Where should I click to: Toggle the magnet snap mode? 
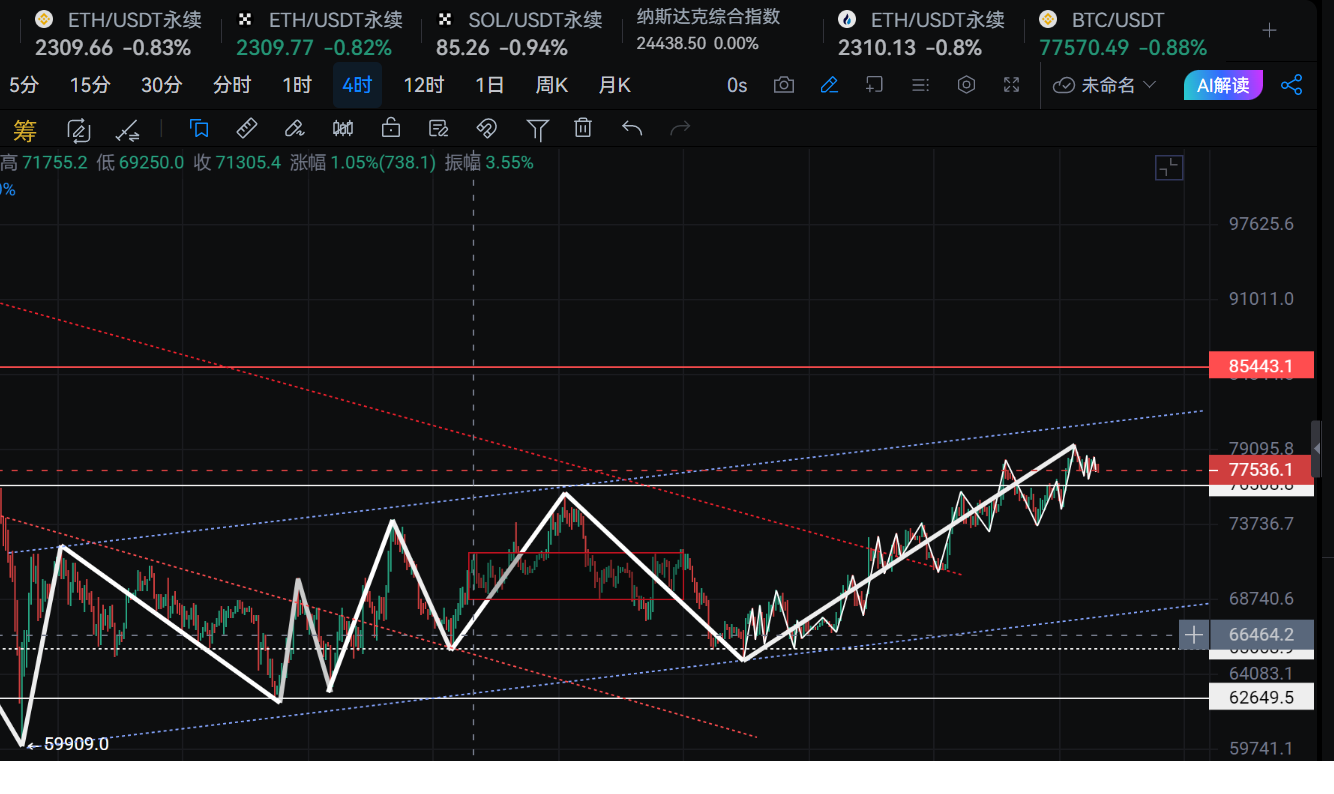(486, 128)
